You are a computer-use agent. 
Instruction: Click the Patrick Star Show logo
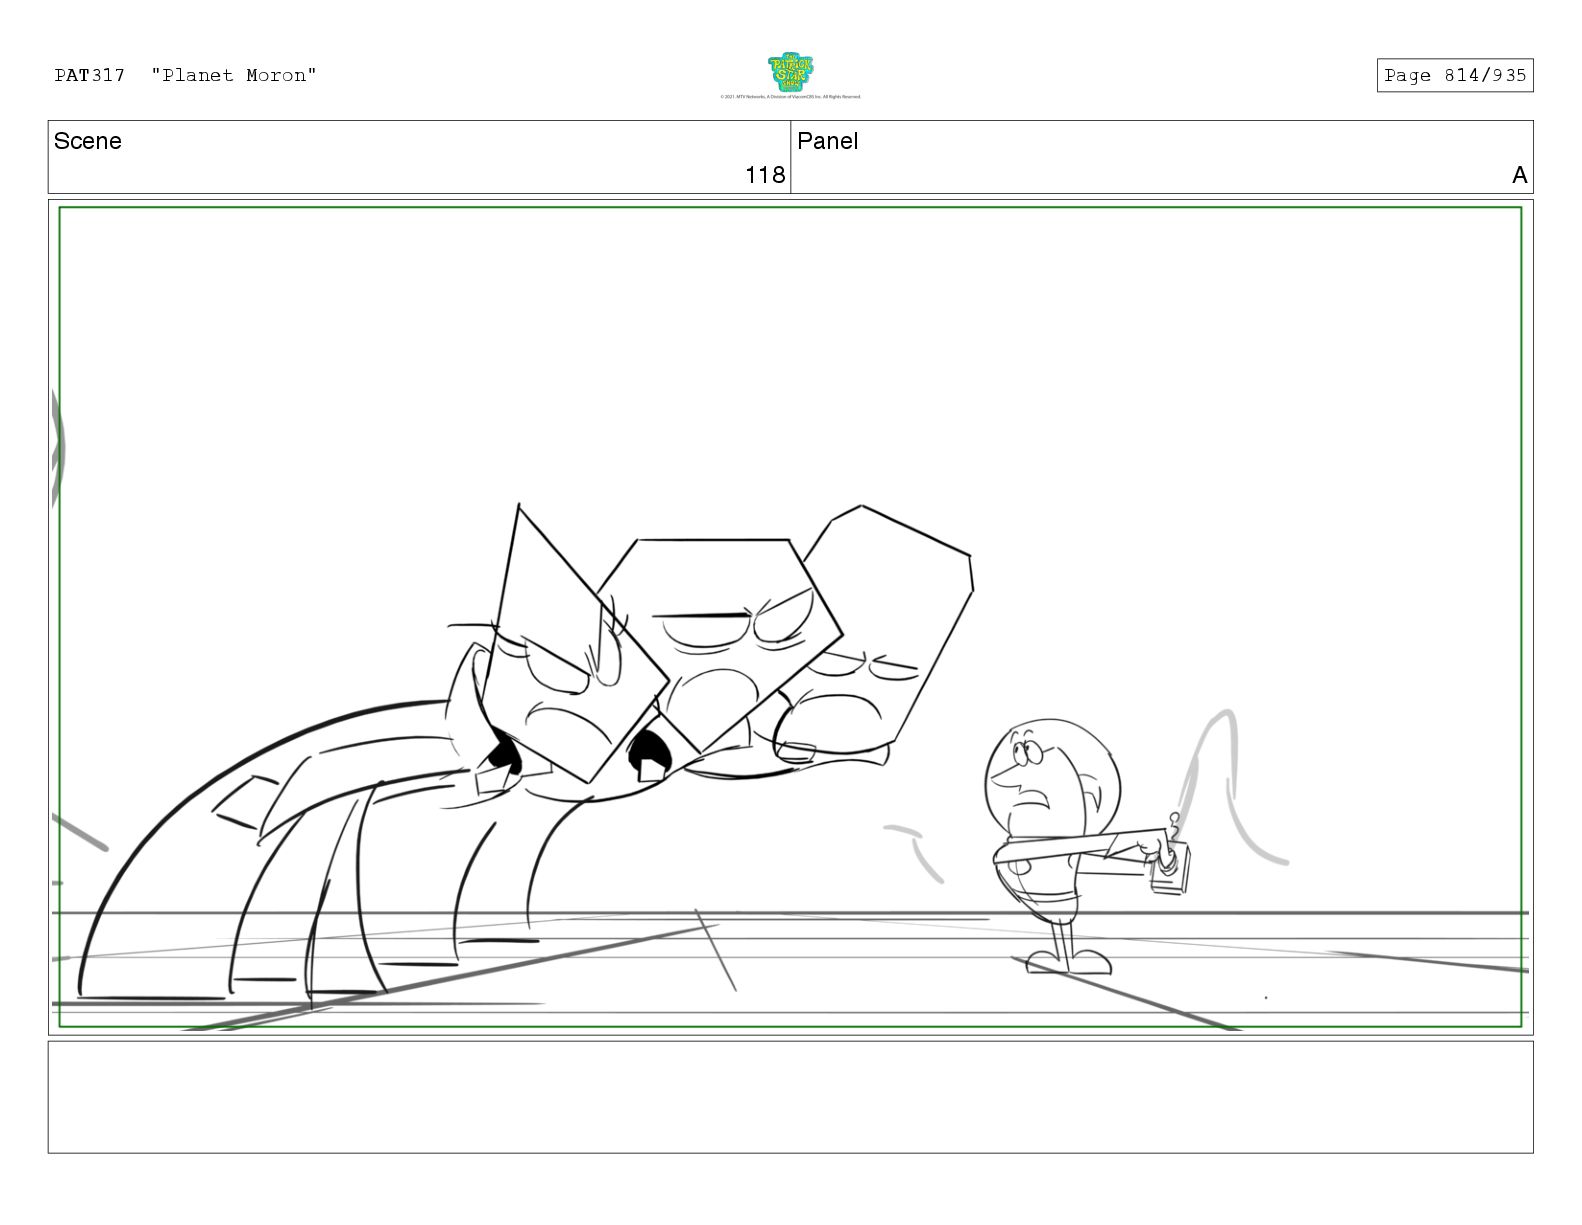pyautogui.click(x=790, y=72)
